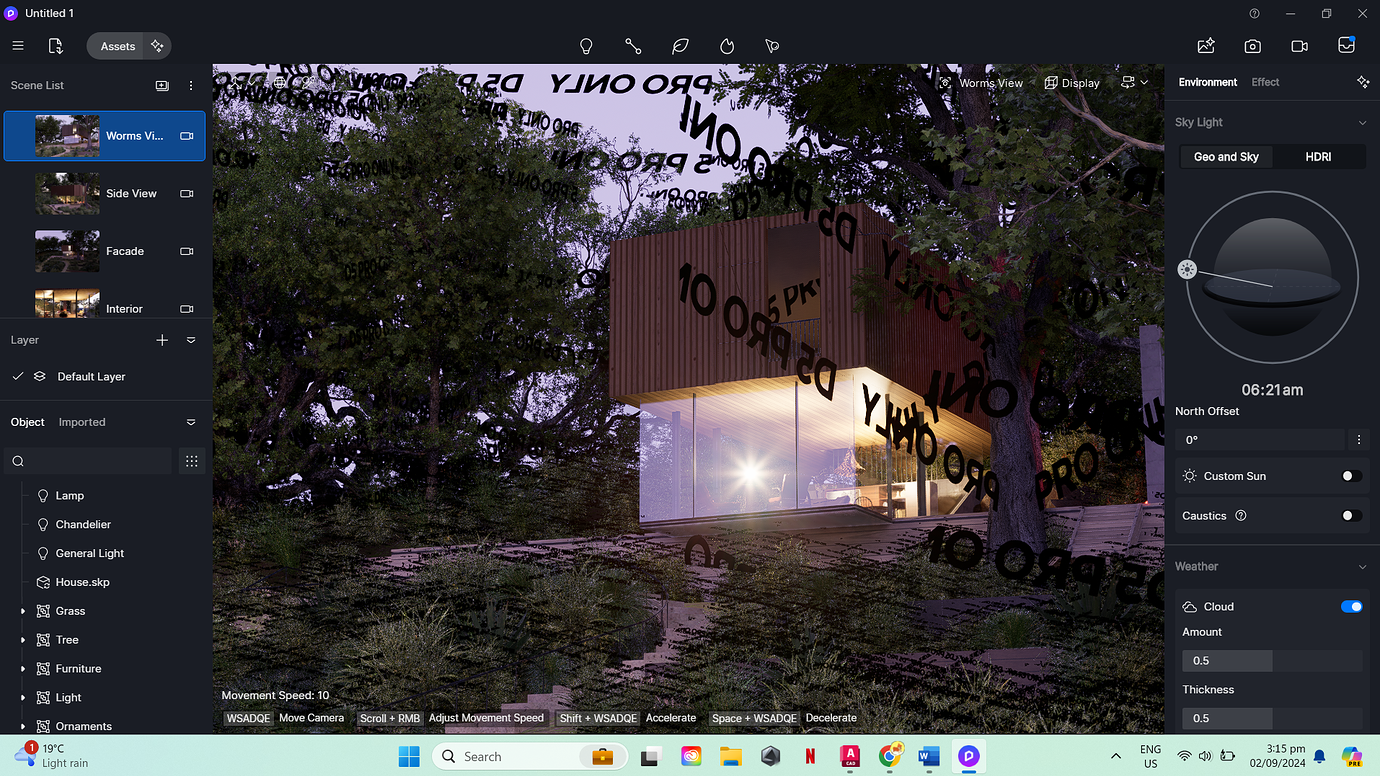Screen dimensions: 1380x776
Task: Select the Light placement tool
Action: tap(586, 46)
